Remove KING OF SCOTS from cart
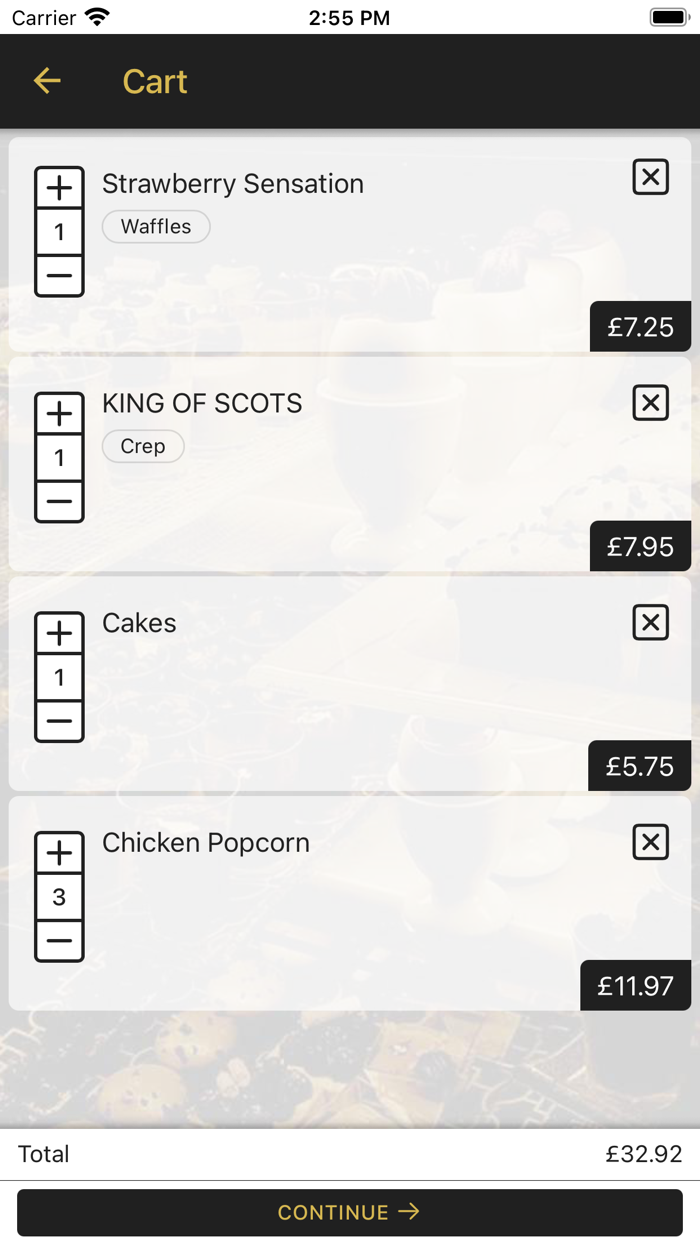Screen dimensions: 700x1244 [x=650, y=403]
